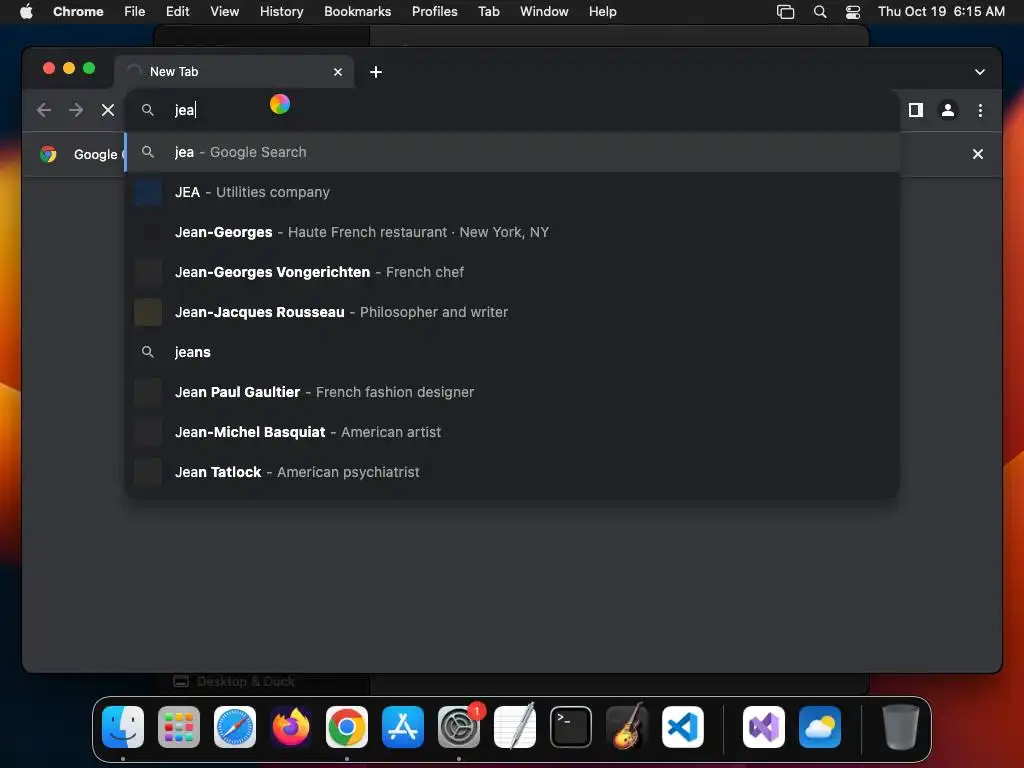Select the JEA Utilities company suggestion
The height and width of the screenshot is (768, 1024).
point(513,192)
